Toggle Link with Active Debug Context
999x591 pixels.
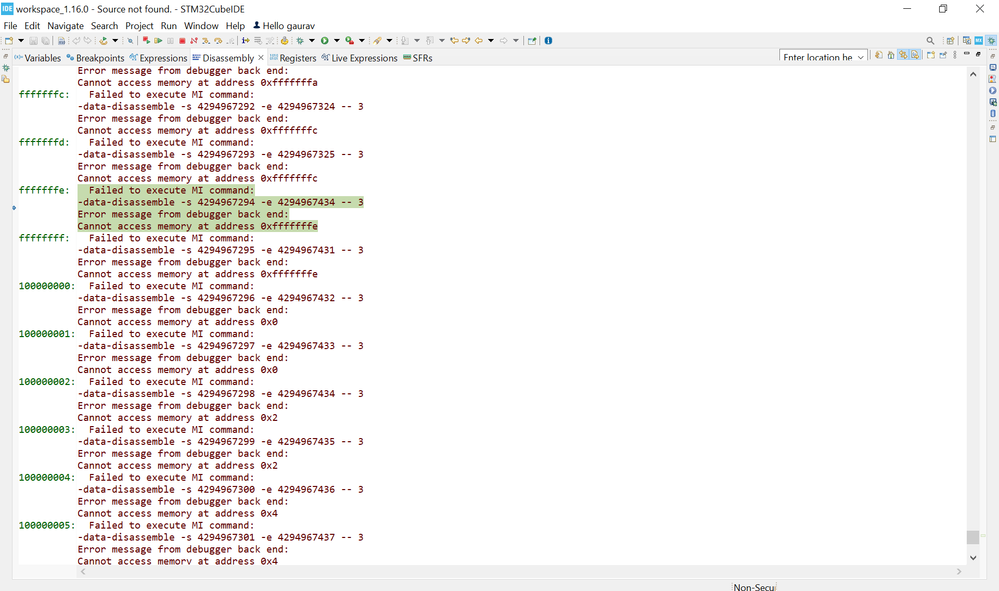[x=903, y=55]
